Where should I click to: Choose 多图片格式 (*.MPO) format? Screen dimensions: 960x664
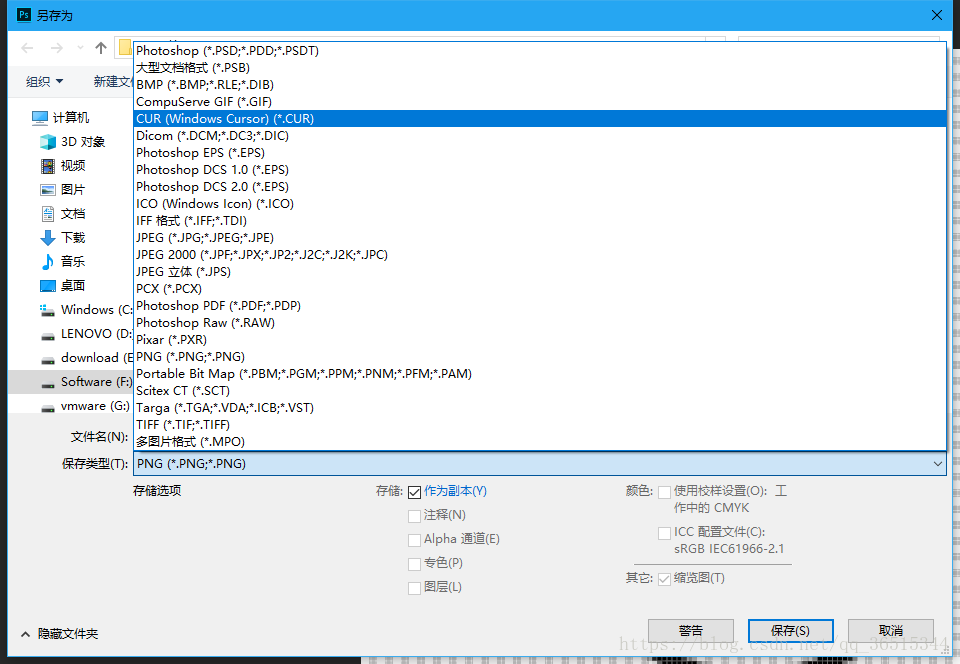tap(539, 442)
